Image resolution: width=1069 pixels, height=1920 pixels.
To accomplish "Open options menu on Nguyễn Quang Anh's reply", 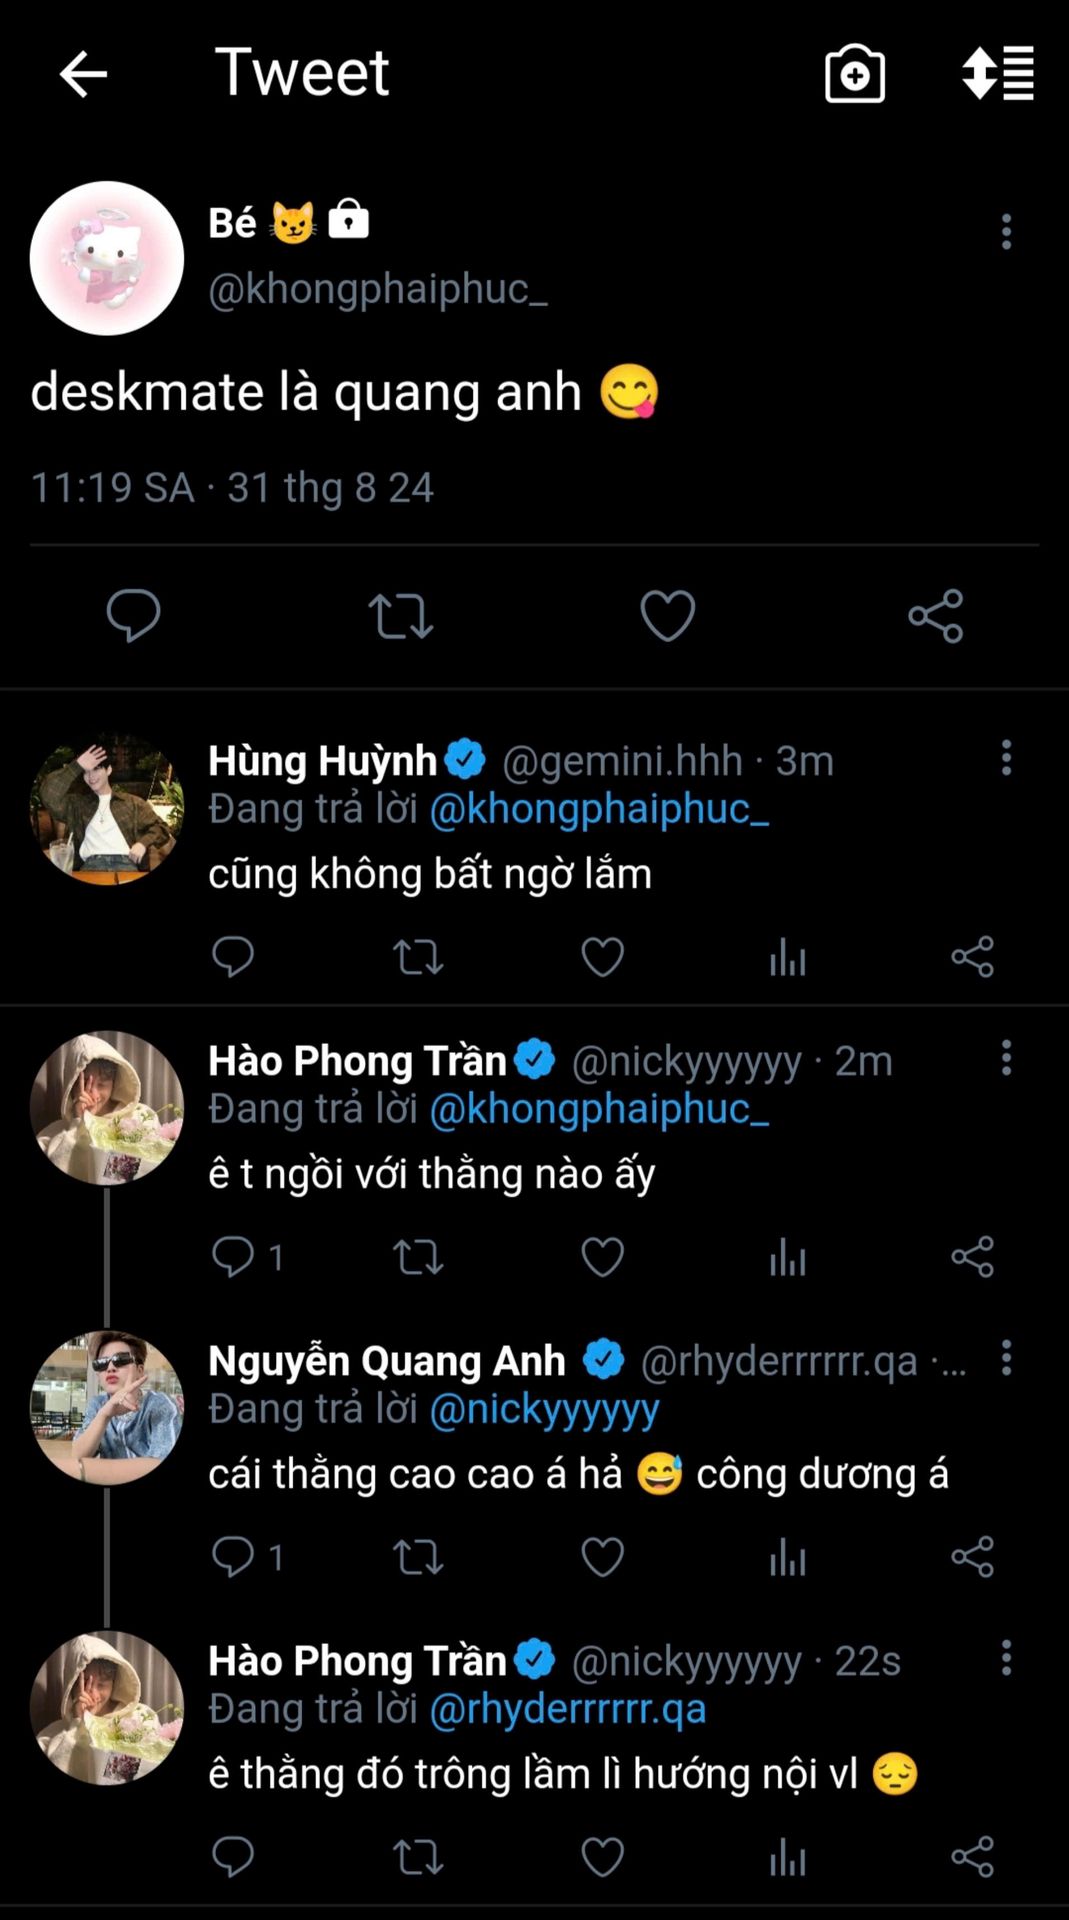I will [x=1006, y=1358].
